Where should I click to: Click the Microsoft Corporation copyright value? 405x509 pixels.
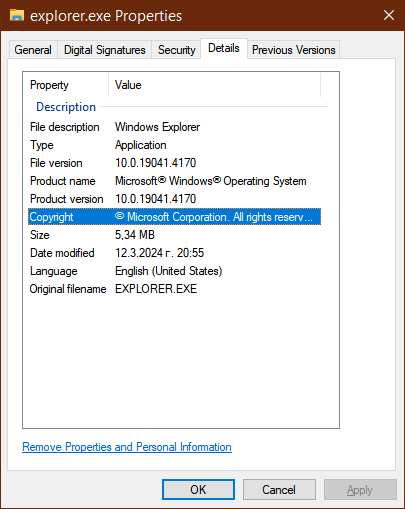tap(214, 217)
